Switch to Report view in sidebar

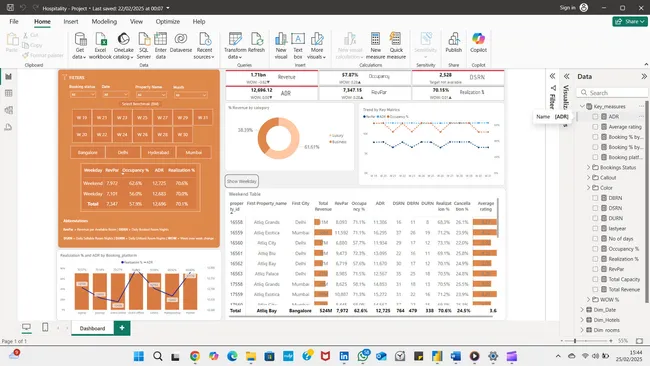[8, 77]
